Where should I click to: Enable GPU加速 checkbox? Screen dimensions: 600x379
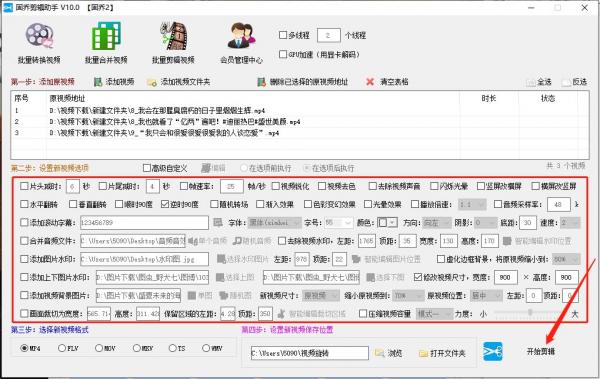pos(283,54)
